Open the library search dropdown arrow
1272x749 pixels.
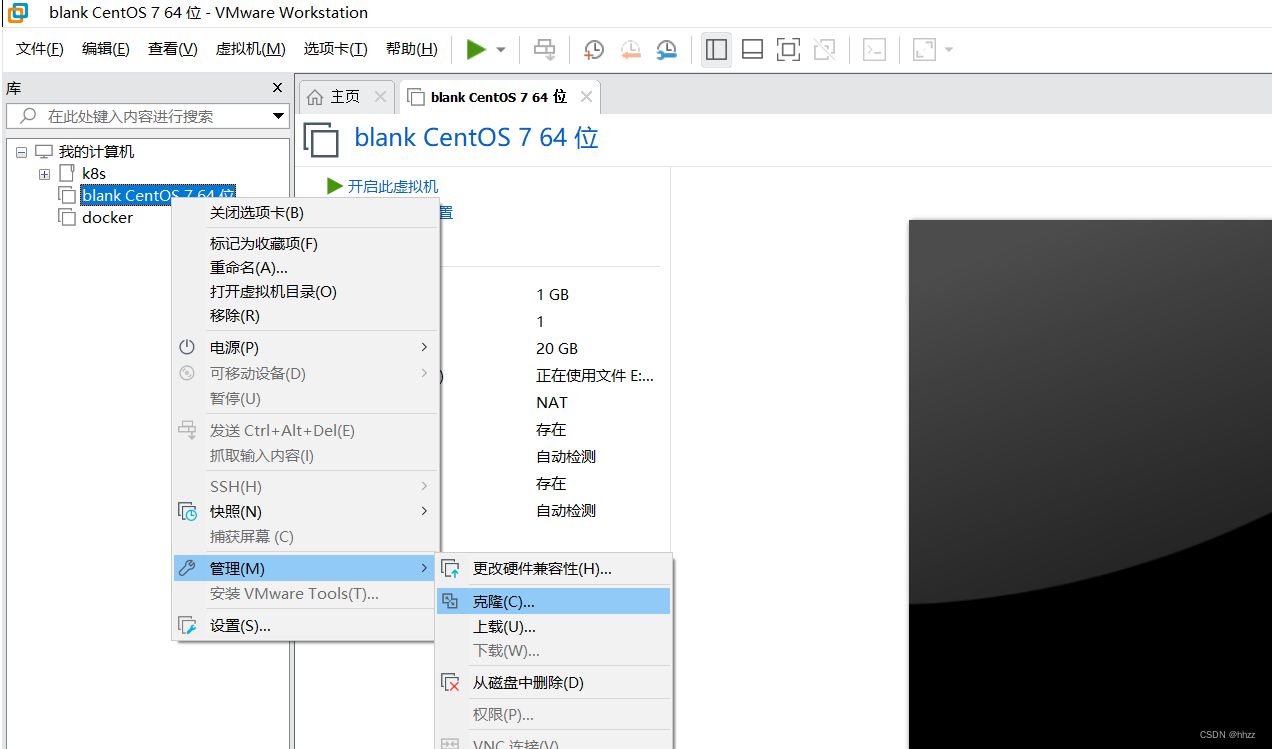(x=278, y=116)
